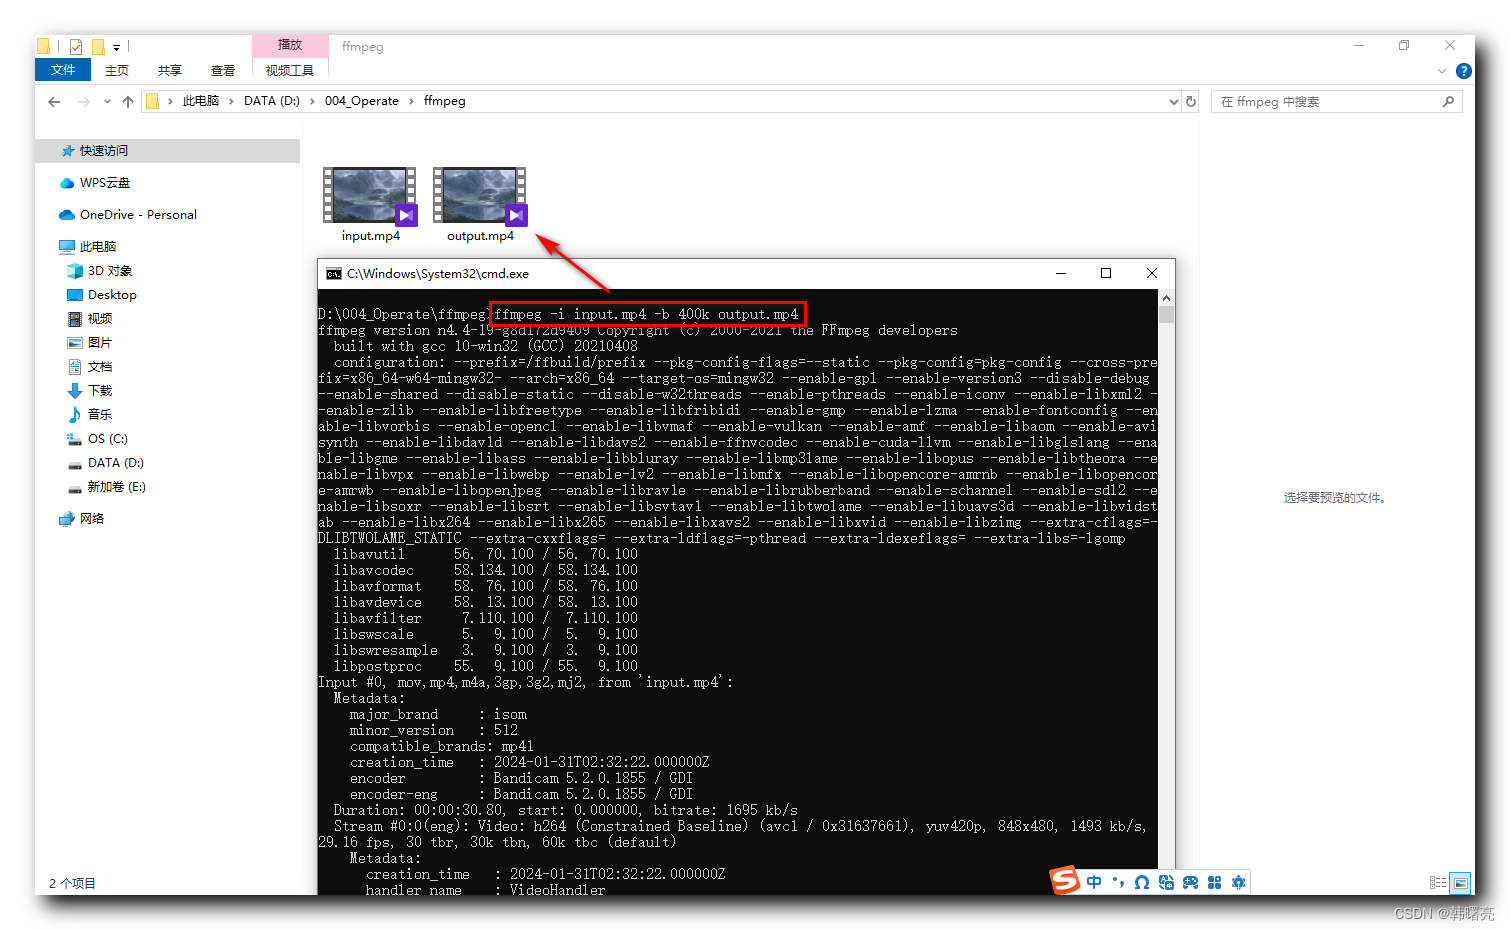Select the input.mp4 video thumbnail
This screenshot has height=930, width=1510.
pos(370,196)
